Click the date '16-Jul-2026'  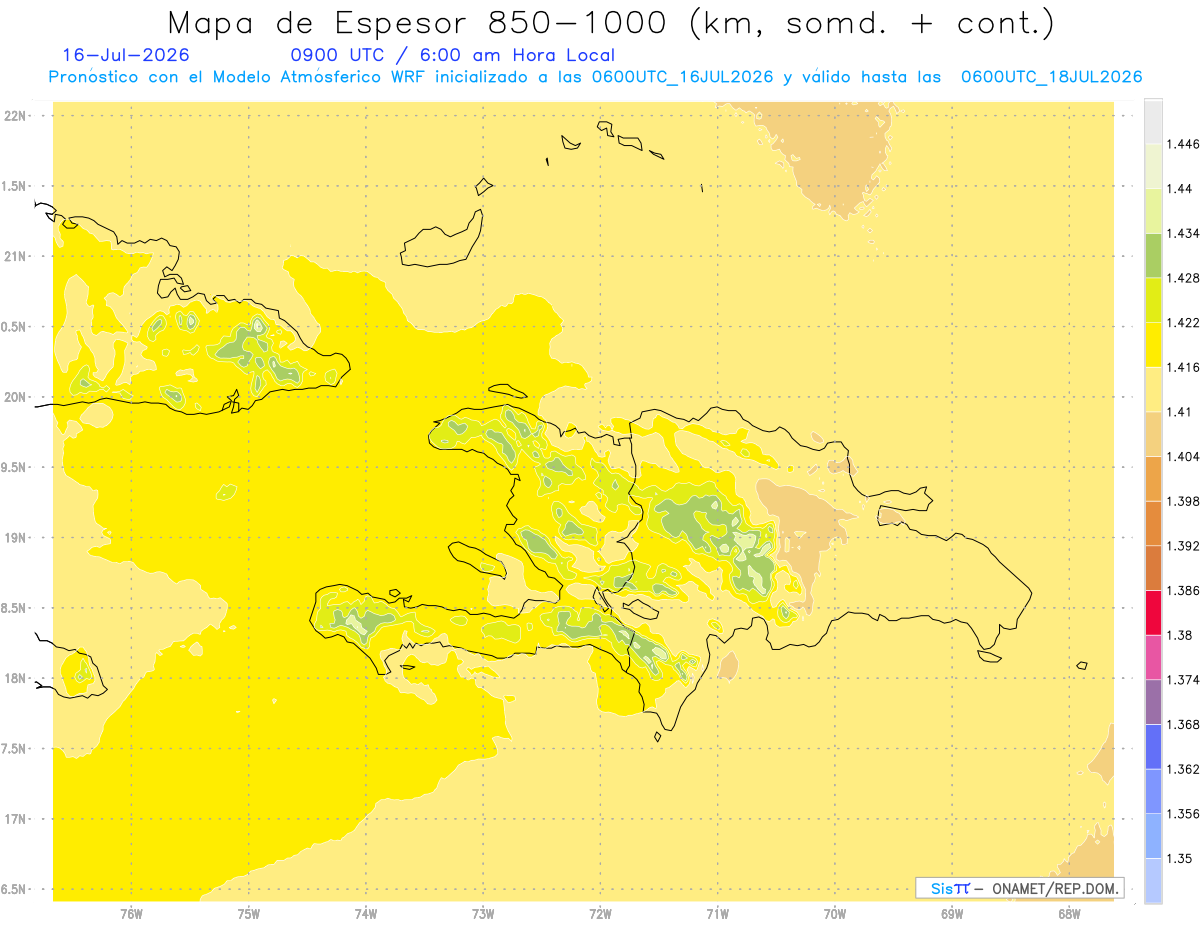click(x=126, y=55)
